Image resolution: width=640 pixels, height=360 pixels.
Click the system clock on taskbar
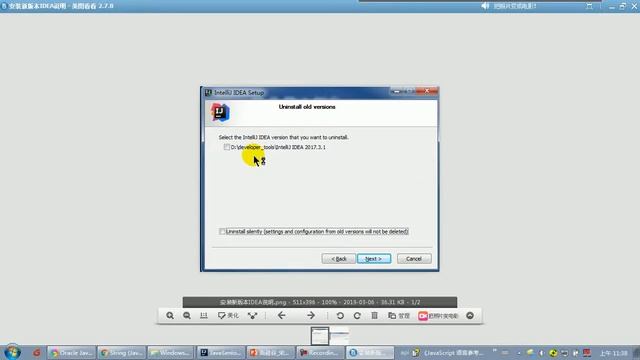coord(613,353)
